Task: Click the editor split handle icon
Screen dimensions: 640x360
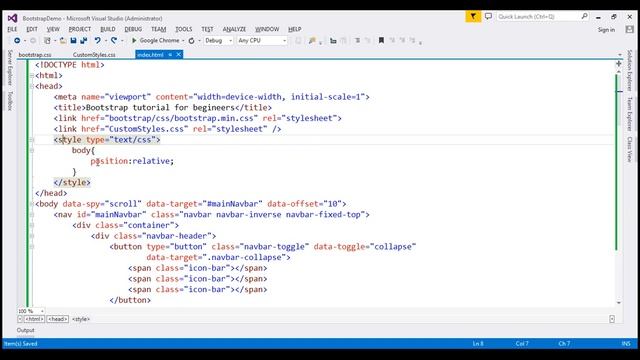Action: [x=619, y=64]
